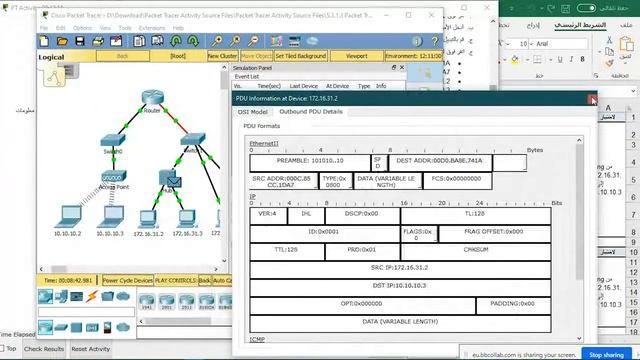This screenshot has height=360, width=640.
Task: Select WAN Emulation cloud subcategory icon
Action: pyautogui.click(x=123, y=327)
